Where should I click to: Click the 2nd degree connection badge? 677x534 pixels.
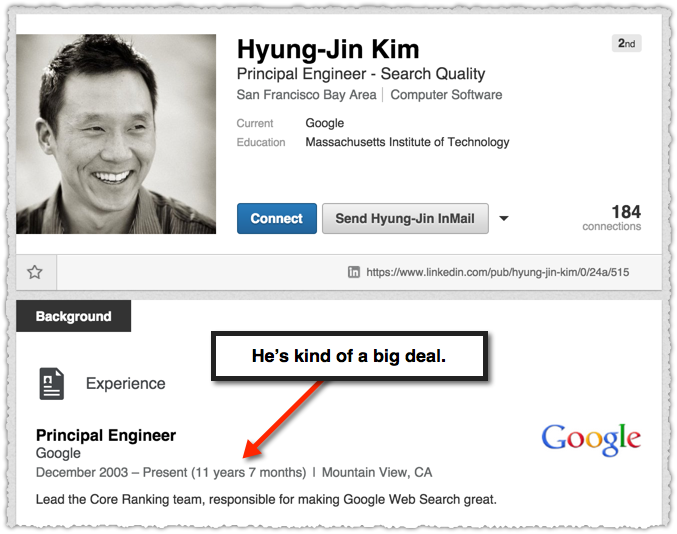pos(626,43)
